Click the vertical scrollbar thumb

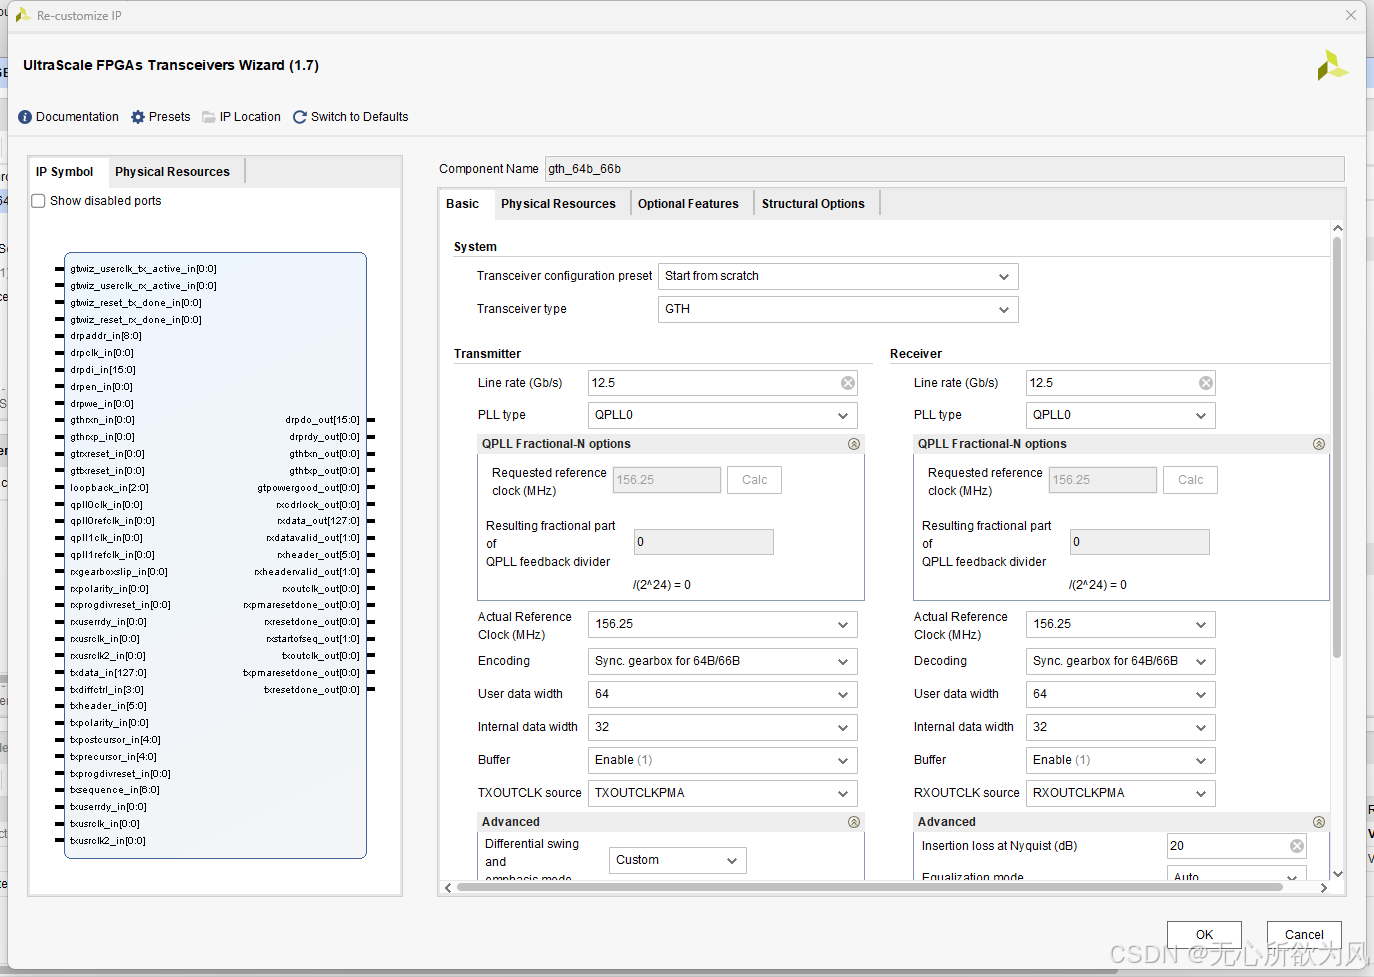pos(1337,446)
